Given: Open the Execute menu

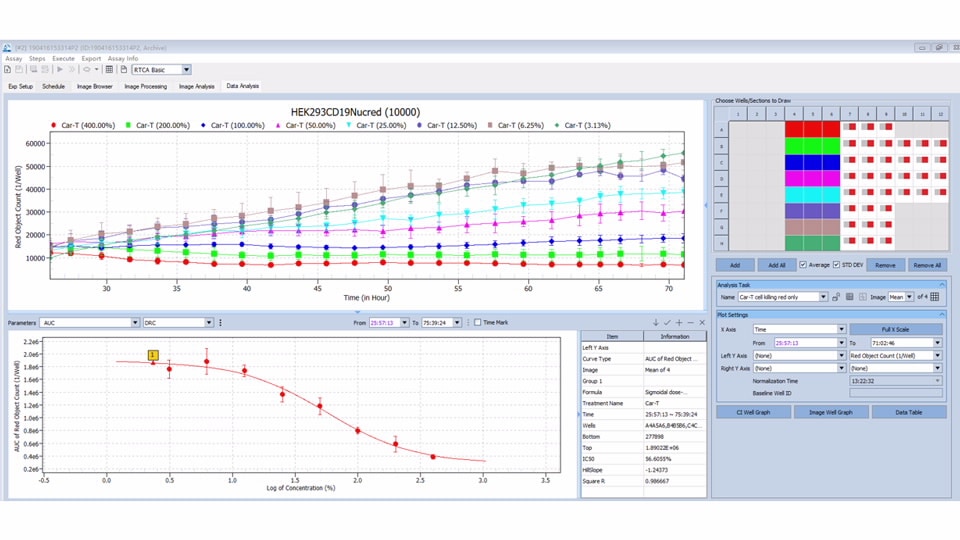Looking at the screenshot, I should click(63, 59).
